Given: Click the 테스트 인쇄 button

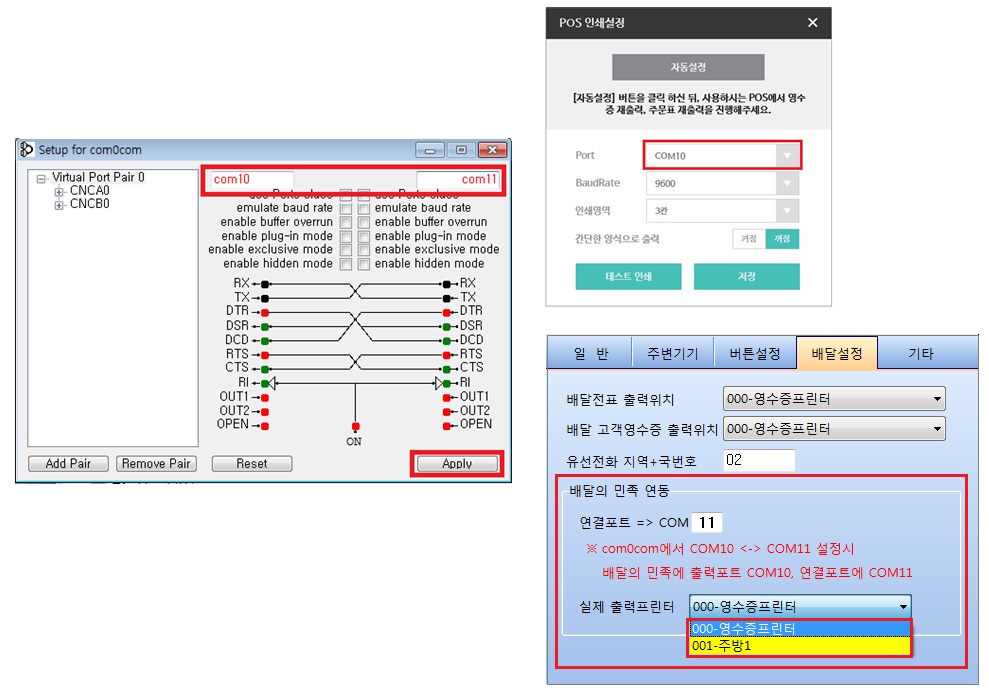Looking at the screenshot, I should coord(628,277).
